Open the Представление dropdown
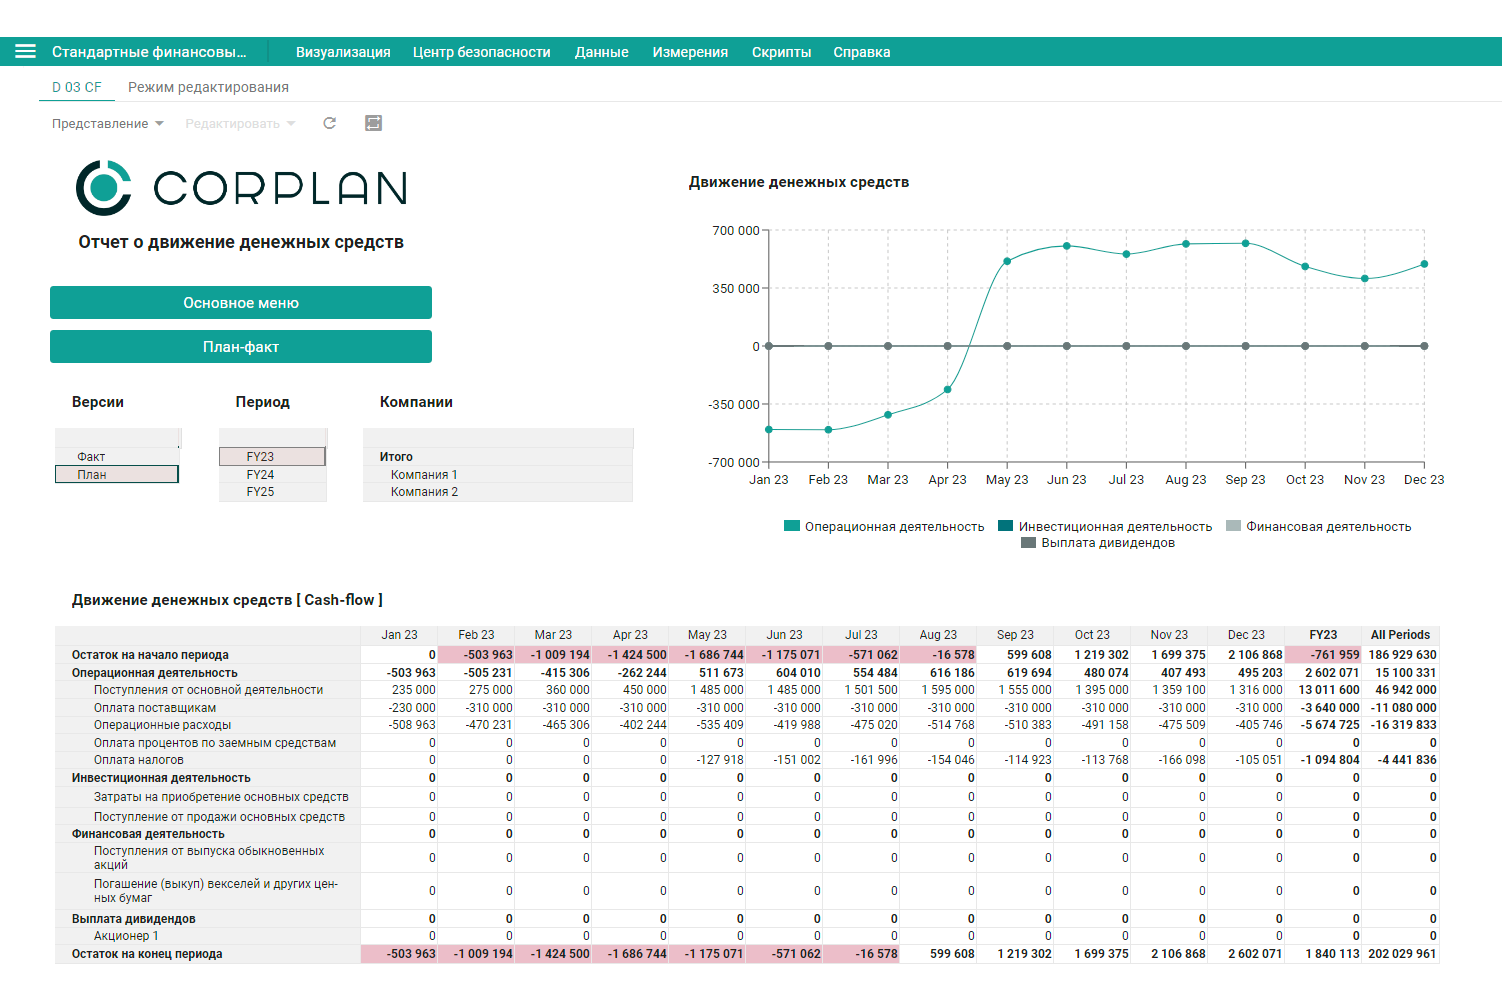 pyautogui.click(x=108, y=124)
